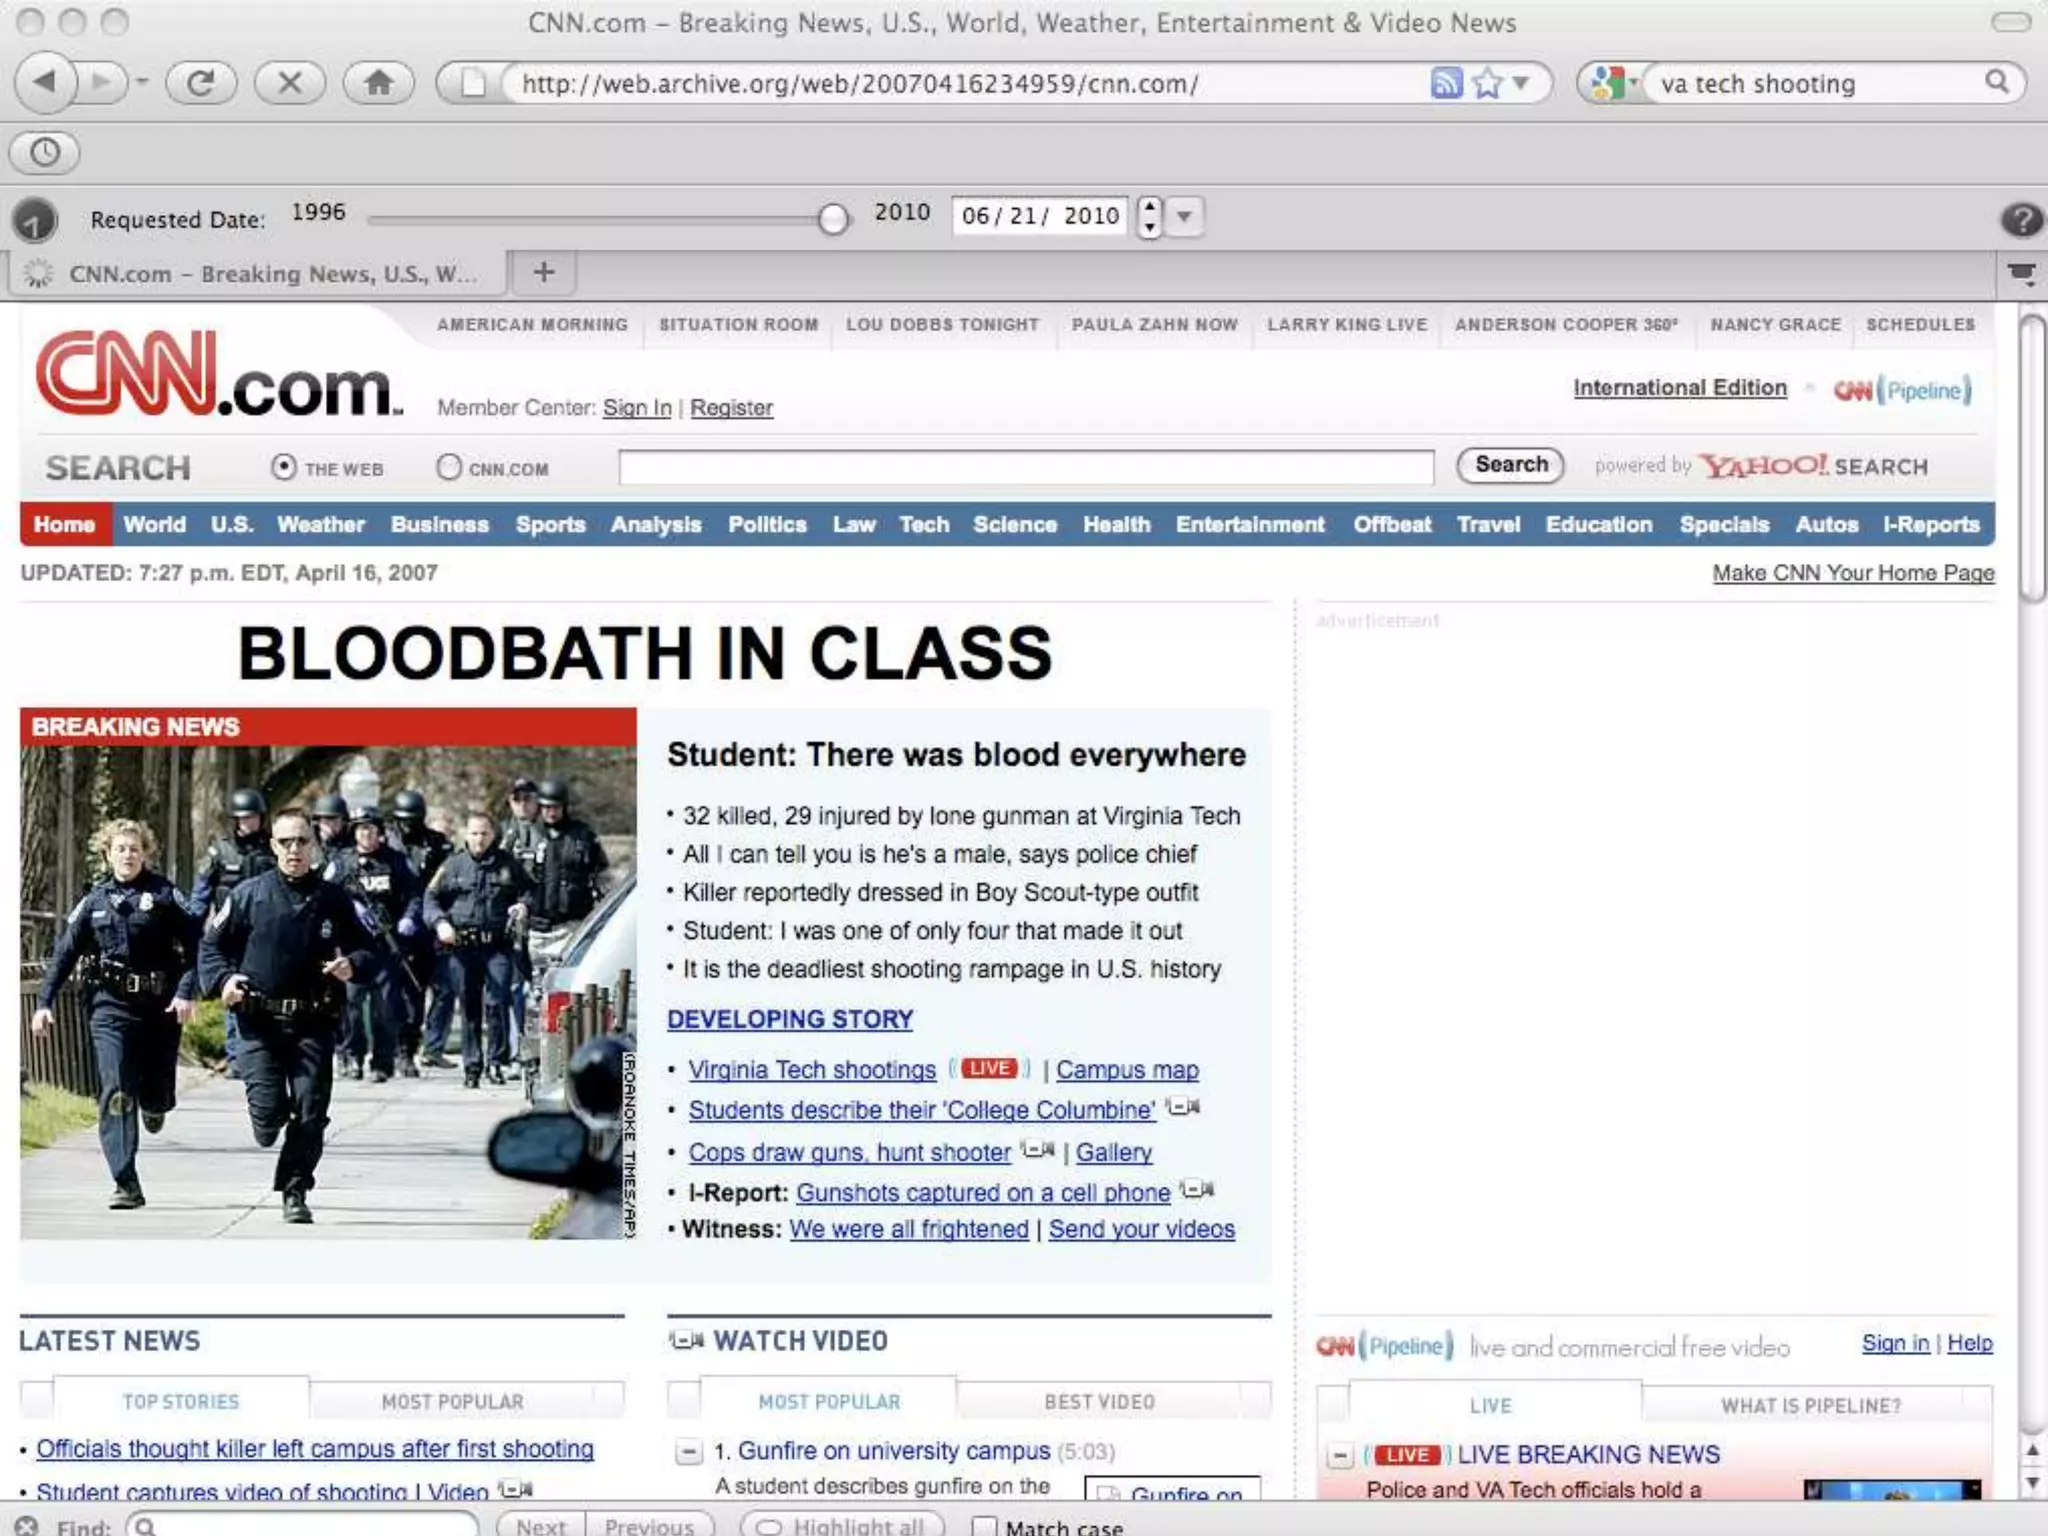Click the help question mark icon
The width and height of the screenshot is (2048, 1536).
tap(2021, 219)
